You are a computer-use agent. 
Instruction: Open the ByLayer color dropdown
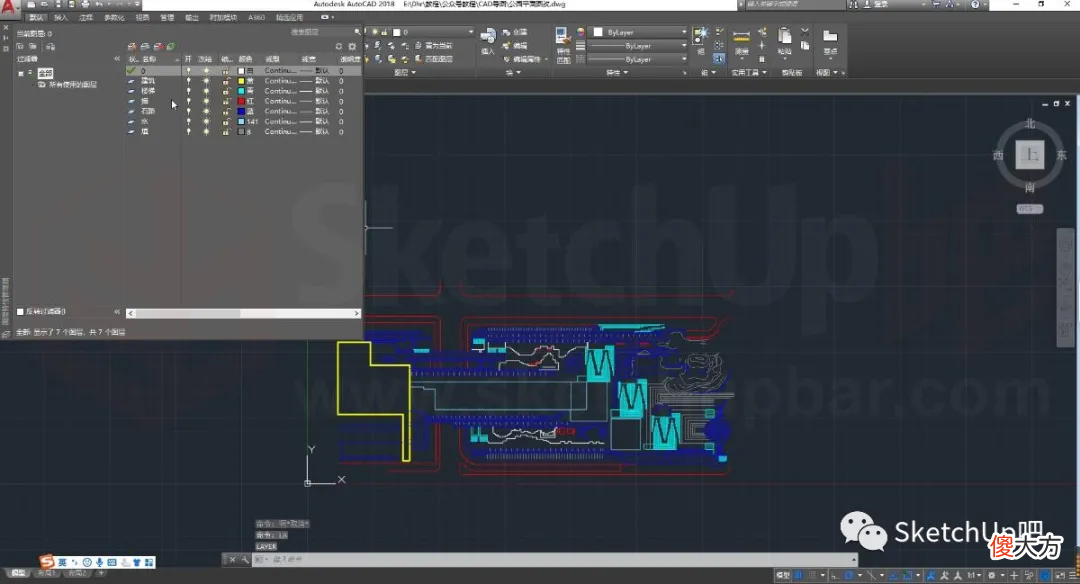640,32
